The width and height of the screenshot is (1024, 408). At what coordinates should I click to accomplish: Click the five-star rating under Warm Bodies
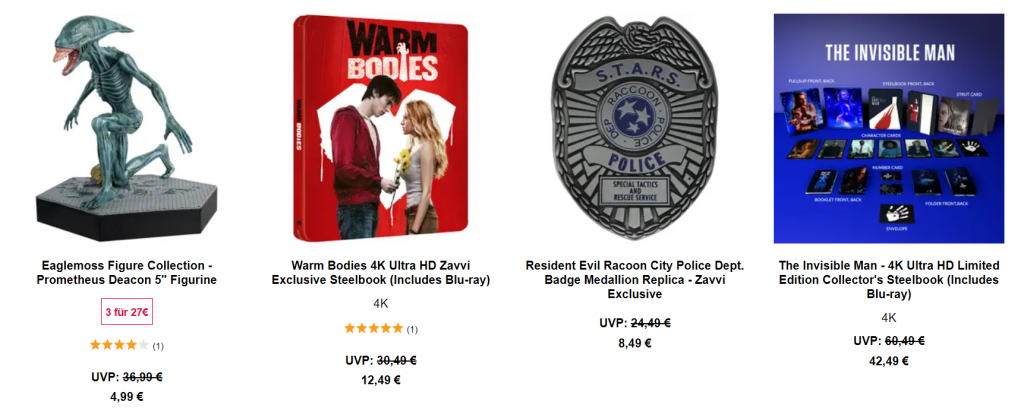[x=374, y=328]
